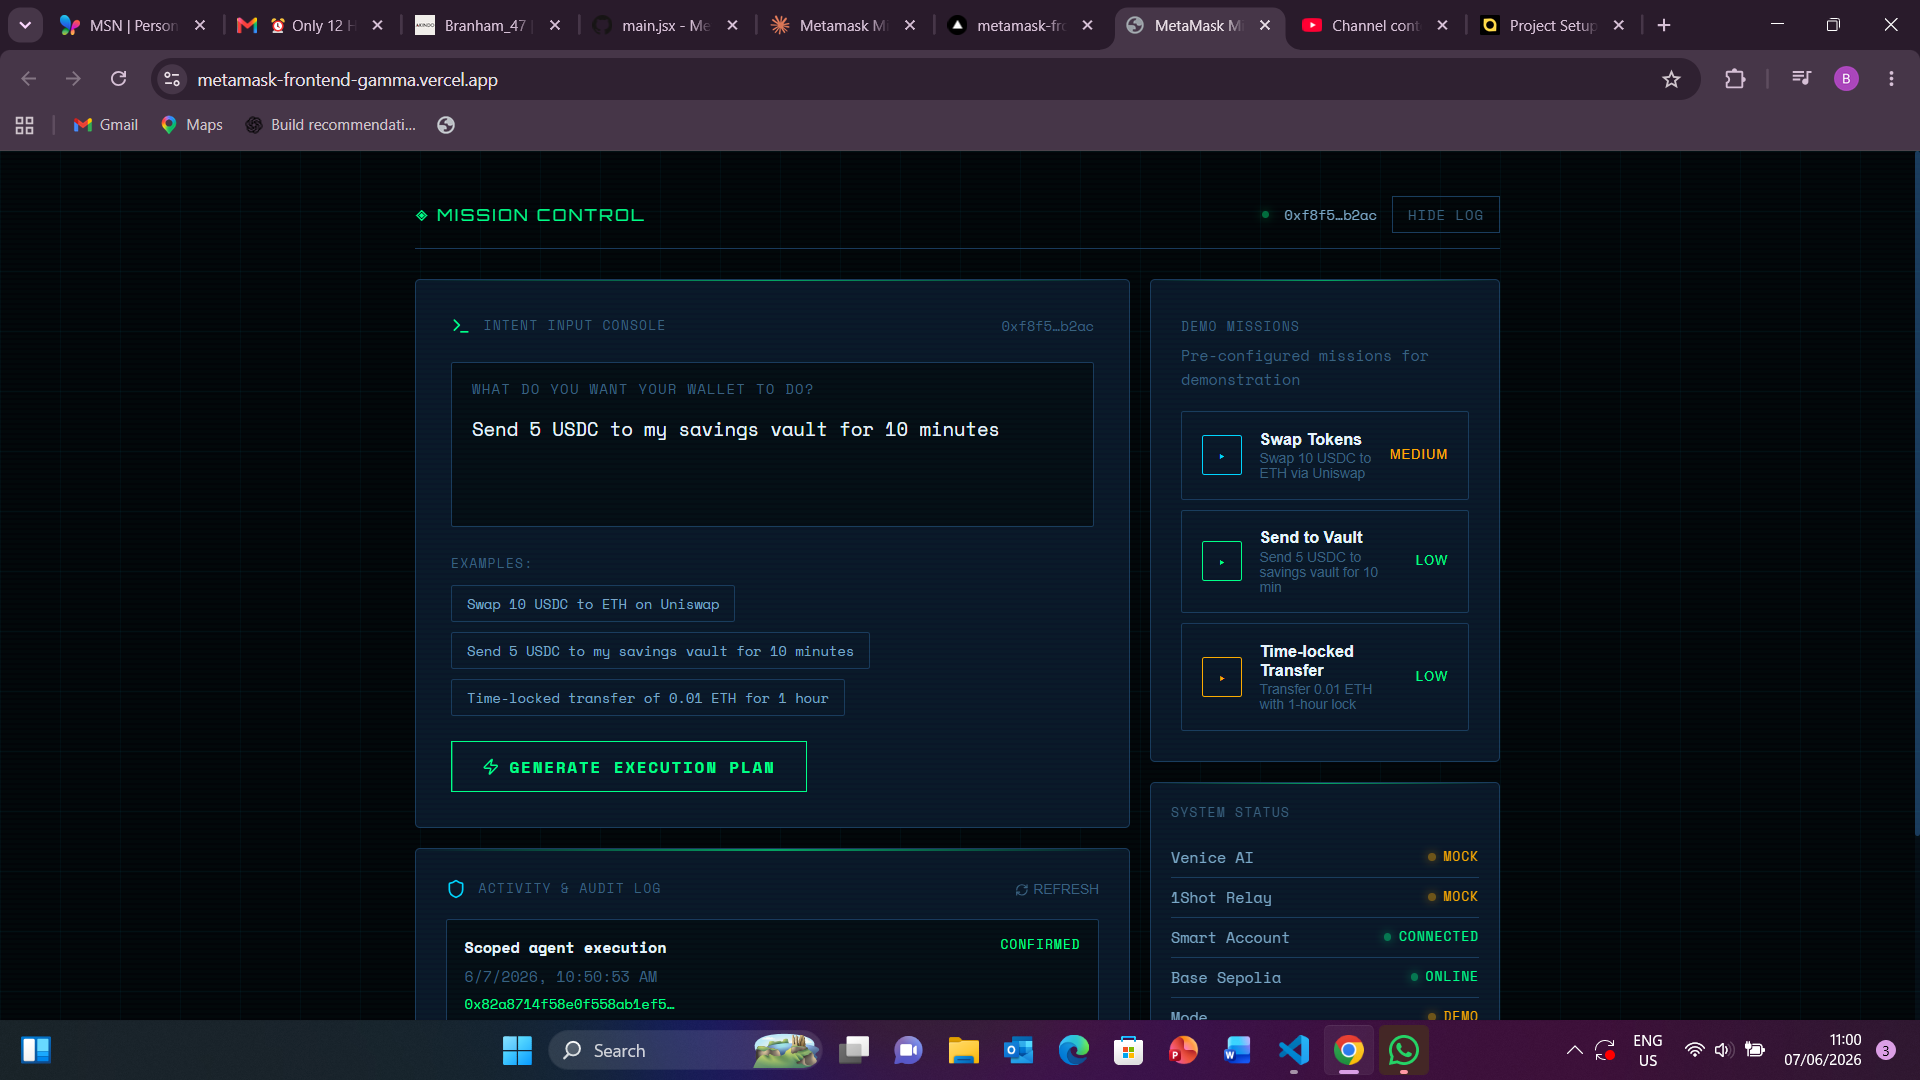Screen dimensions: 1920x1080
Task: Open the Gmail bookmark
Action: [106, 125]
